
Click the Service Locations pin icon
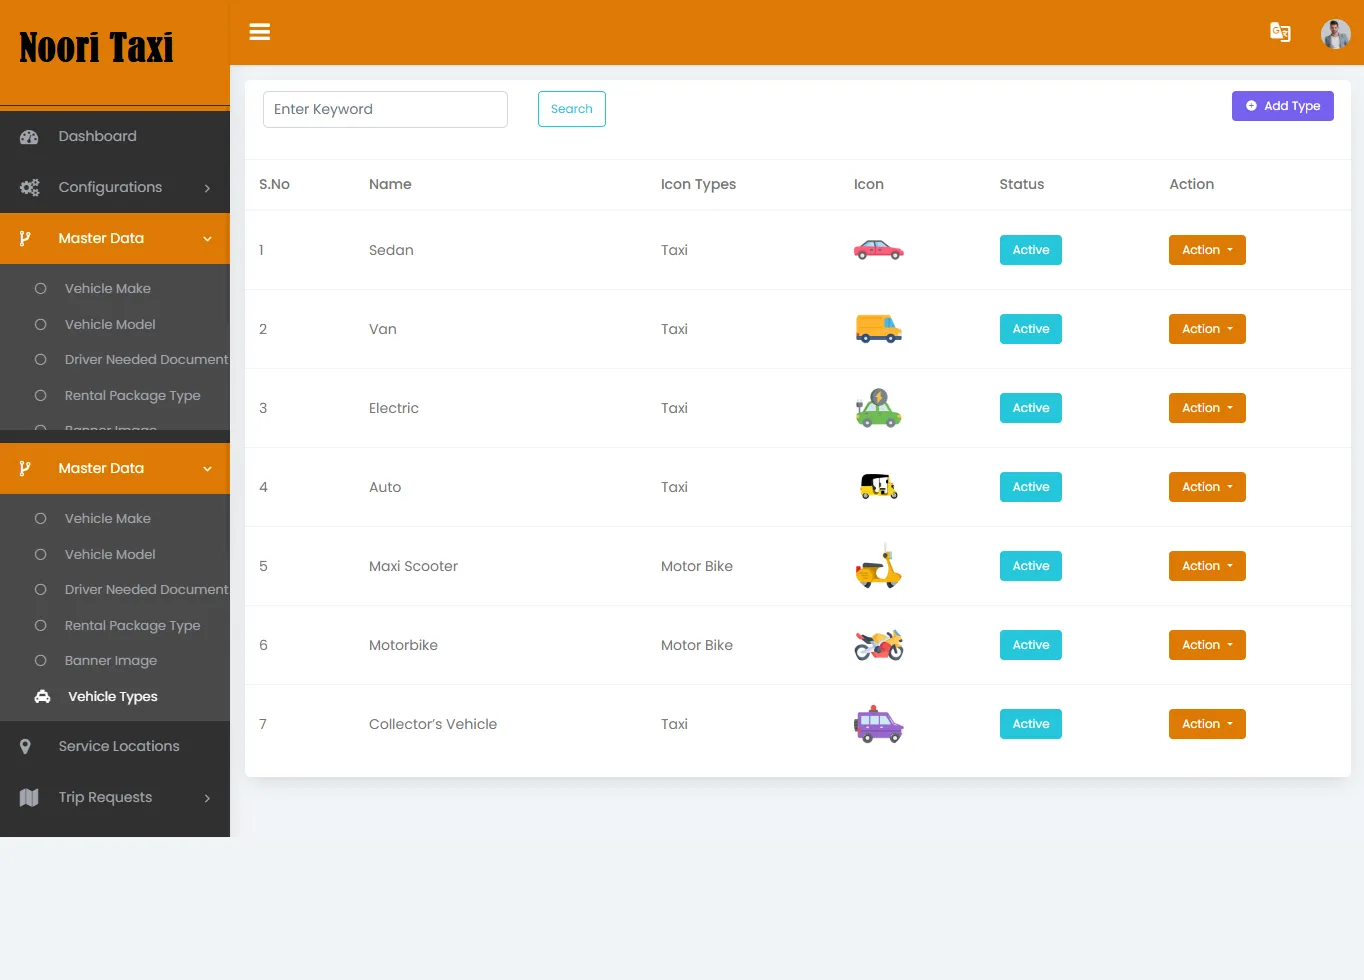[x=25, y=746]
